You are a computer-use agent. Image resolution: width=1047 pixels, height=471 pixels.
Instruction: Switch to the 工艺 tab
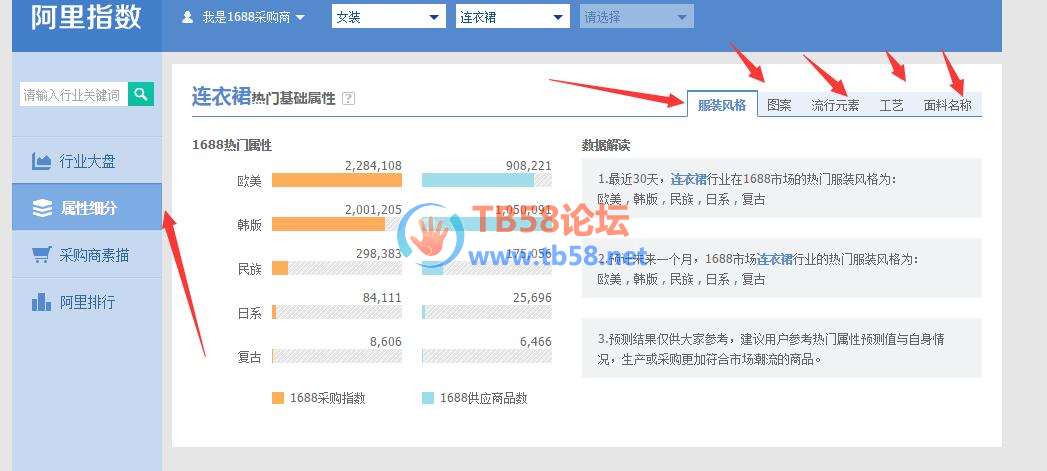(891, 105)
